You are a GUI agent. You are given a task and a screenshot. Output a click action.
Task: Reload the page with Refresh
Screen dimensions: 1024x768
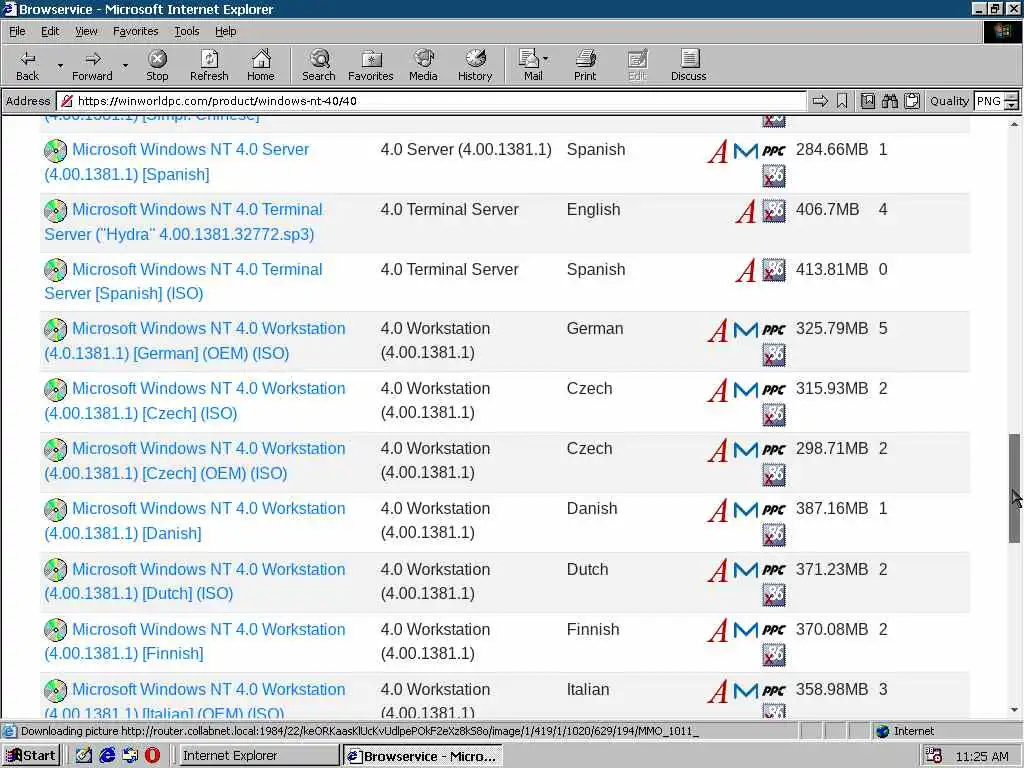pyautogui.click(x=209, y=65)
